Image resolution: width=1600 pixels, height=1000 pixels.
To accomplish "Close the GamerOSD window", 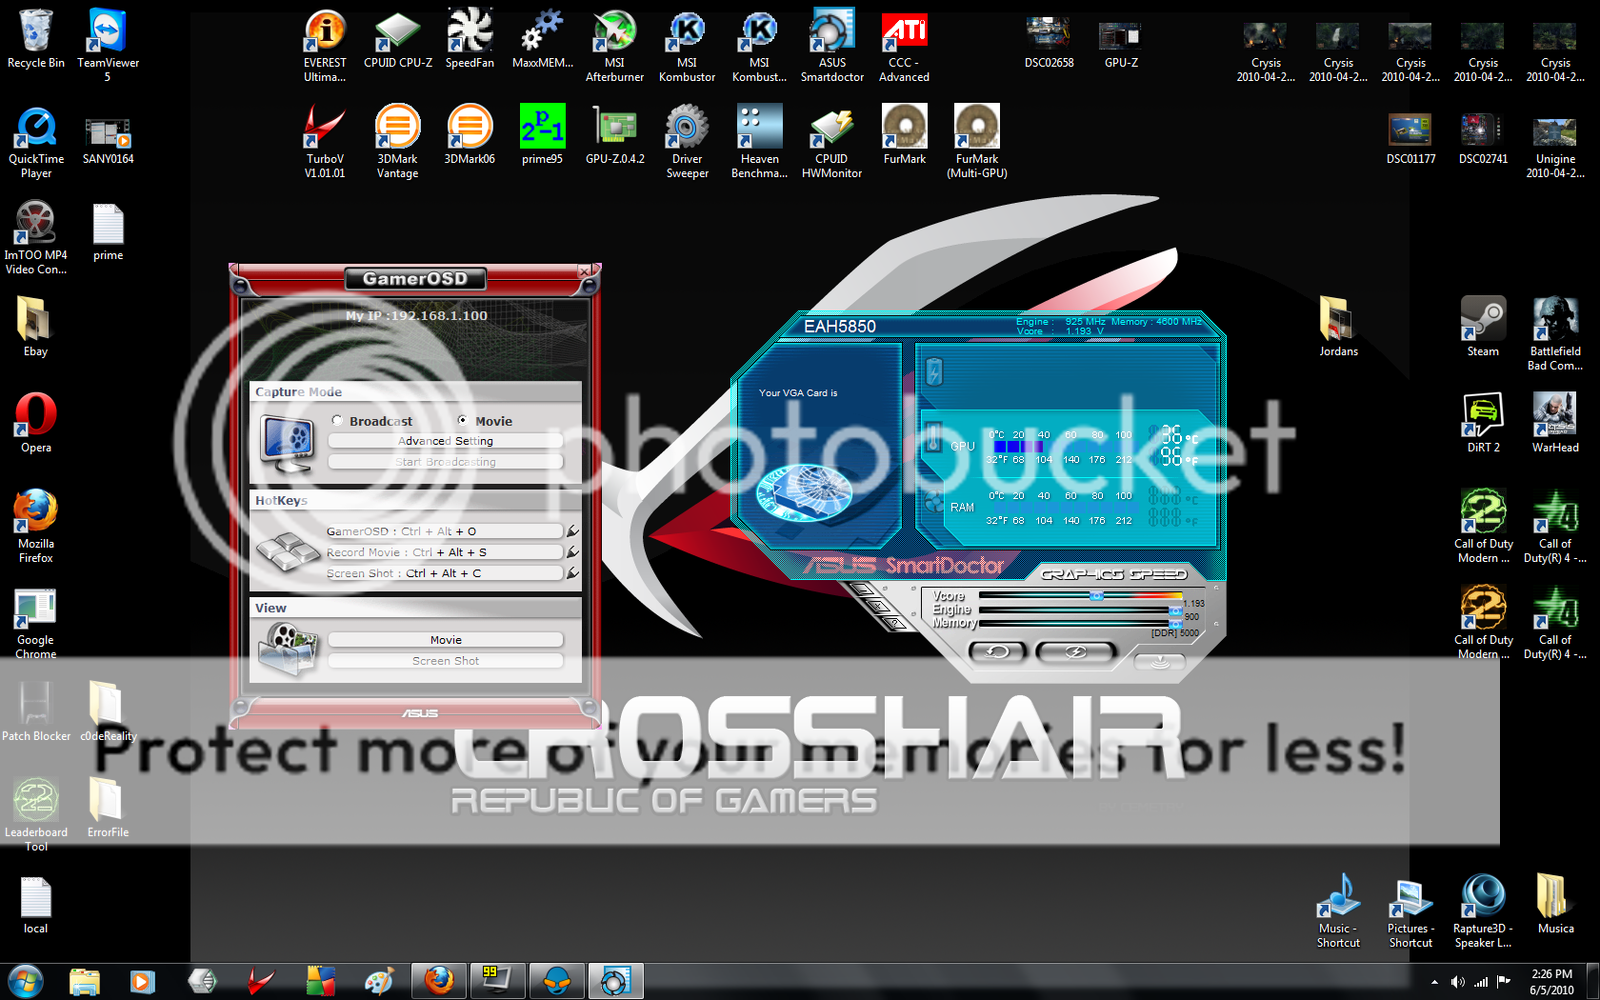I will [x=585, y=271].
